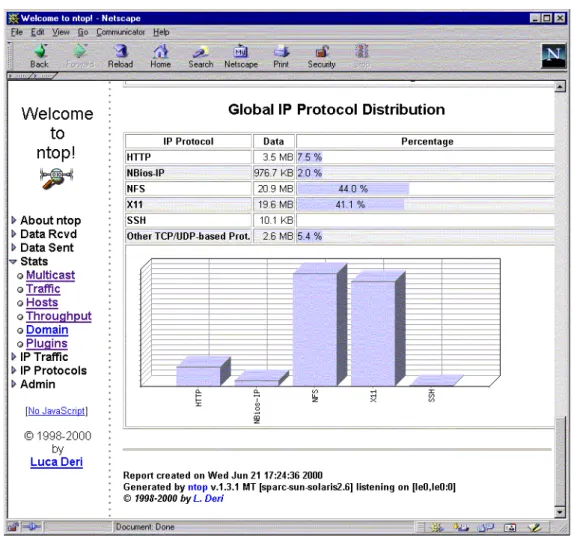574x537 pixels.
Task: Open the Plugins link
Action: tap(47, 343)
